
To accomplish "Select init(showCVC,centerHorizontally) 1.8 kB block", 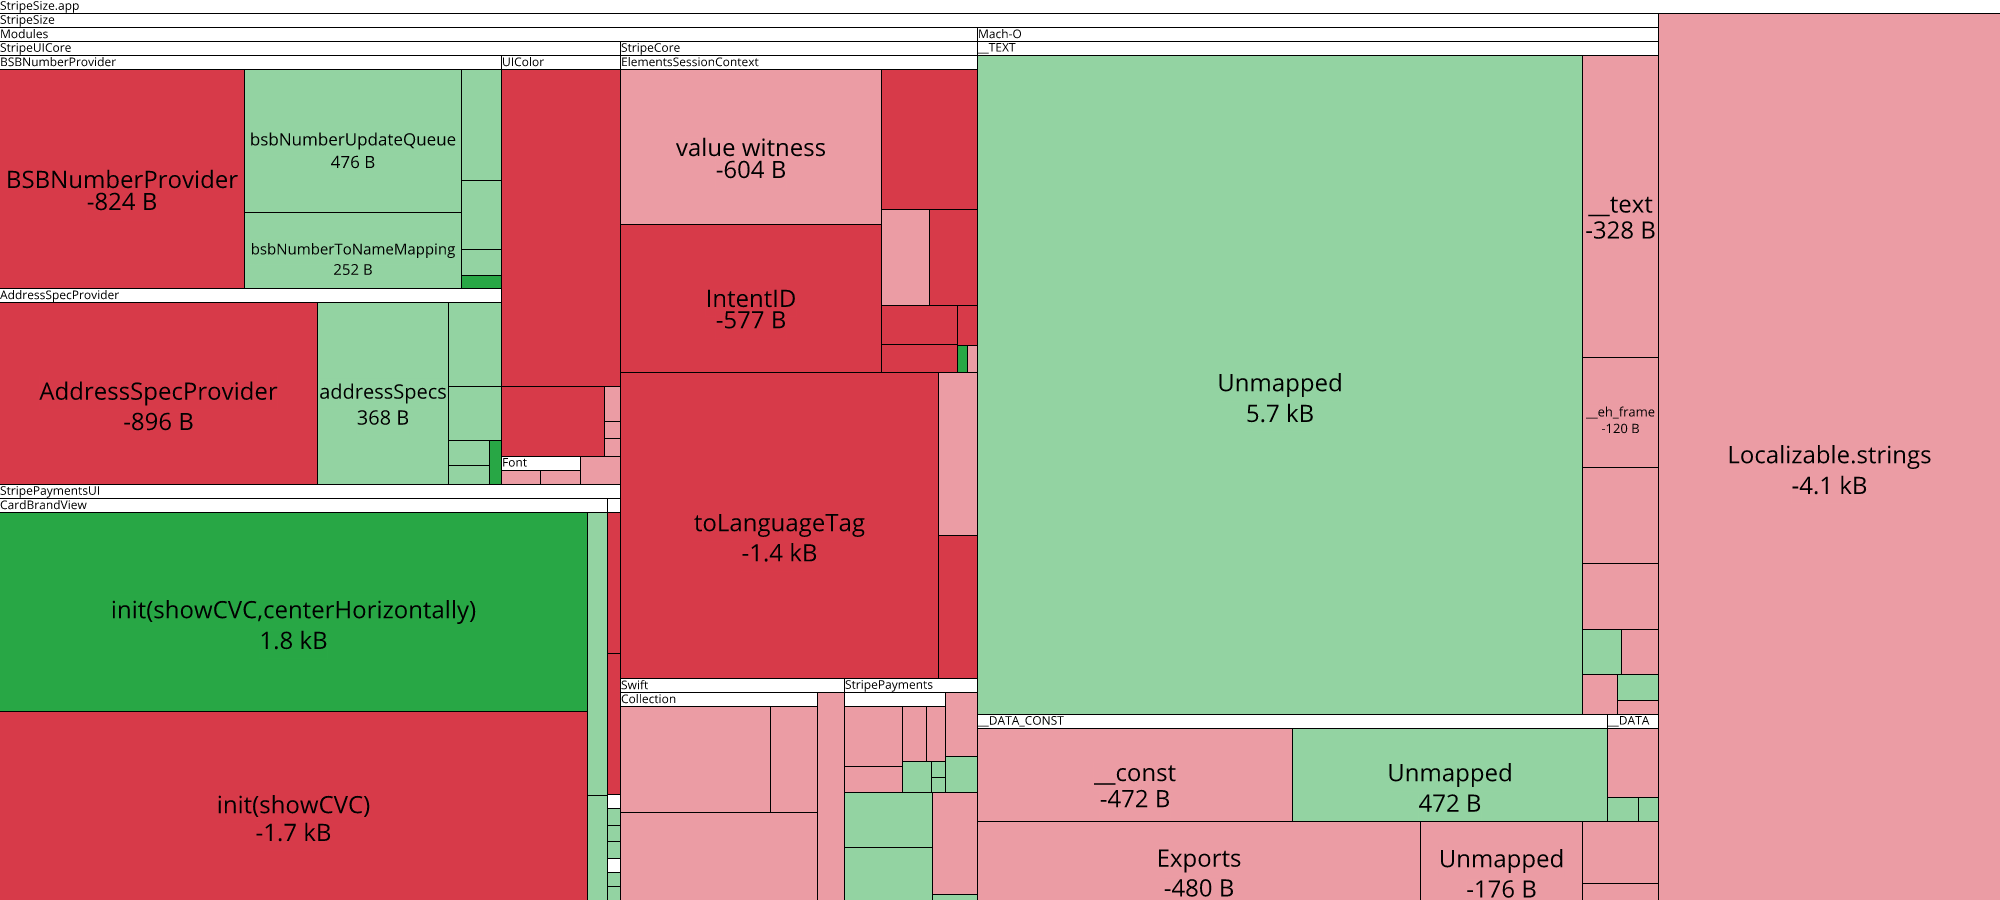I will (293, 612).
